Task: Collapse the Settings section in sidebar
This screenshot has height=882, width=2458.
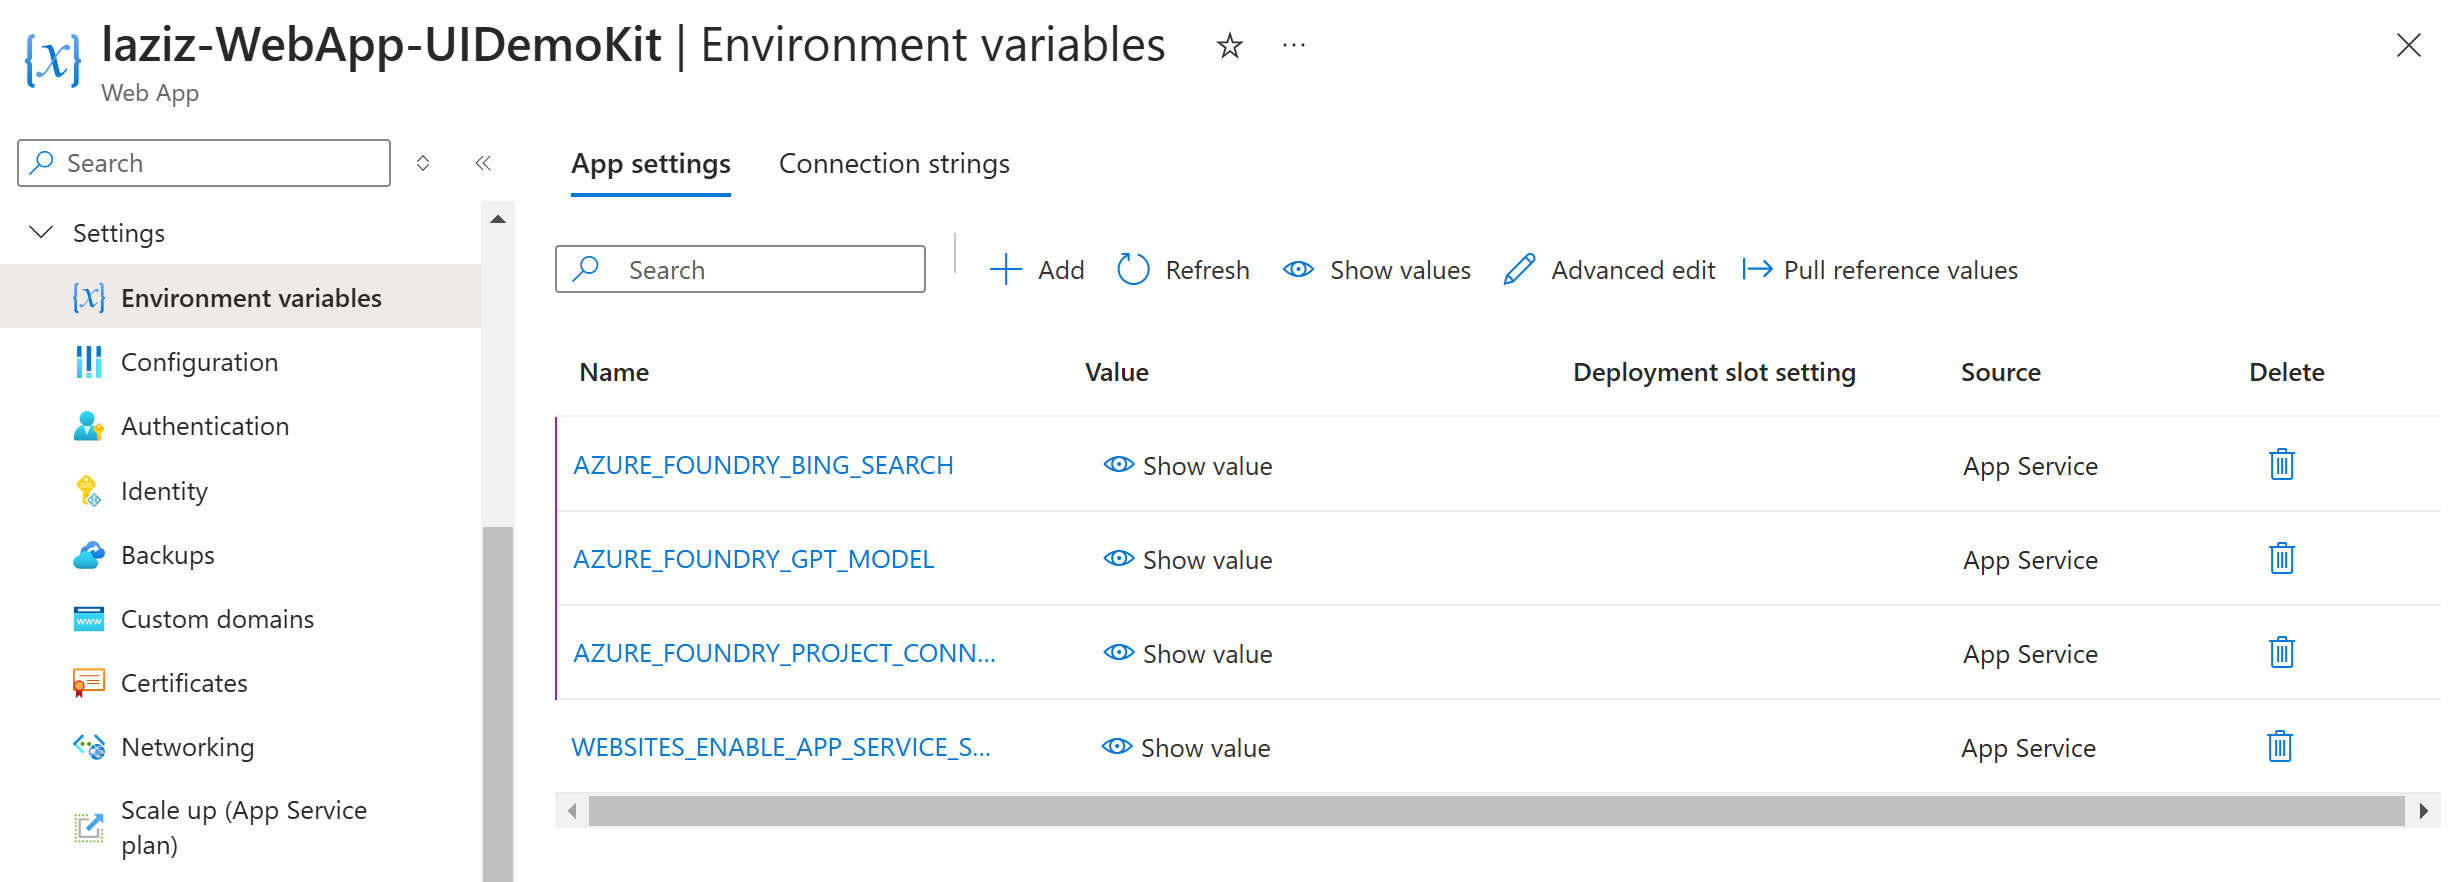Action: coord(41,233)
